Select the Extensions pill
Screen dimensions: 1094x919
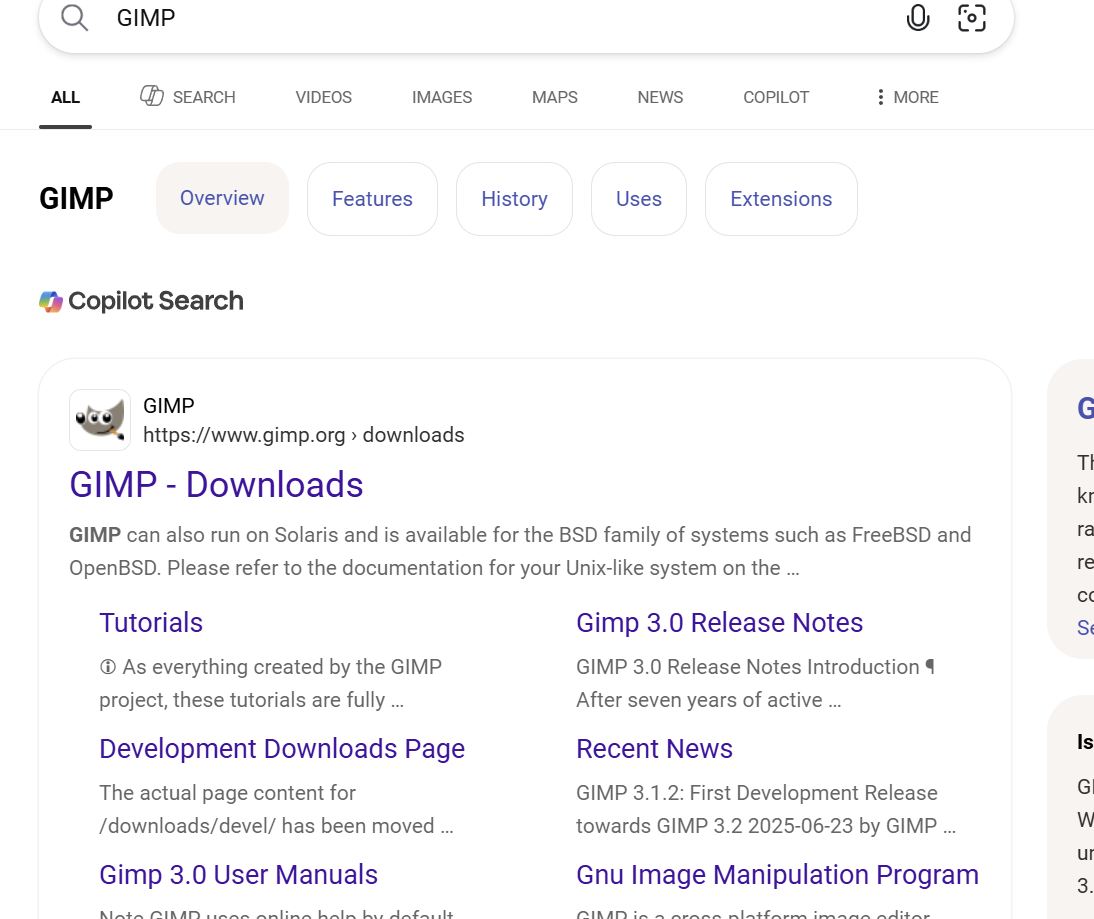[x=781, y=198]
